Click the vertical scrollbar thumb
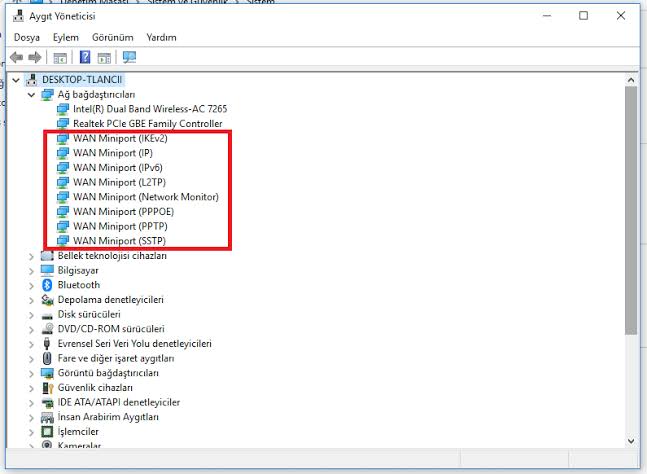647x474 pixels. (631, 211)
